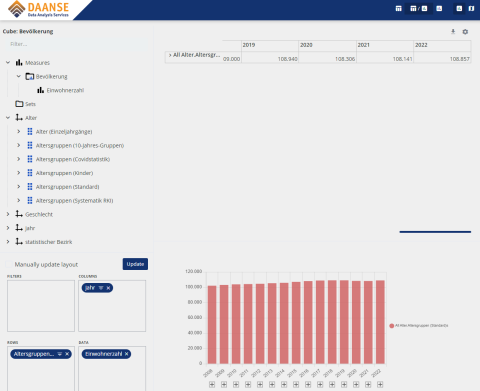Image resolution: width=480 pixels, height=391 pixels.
Task: Collapse the Measures tree node
Action: pyautogui.click(x=8, y=62)
